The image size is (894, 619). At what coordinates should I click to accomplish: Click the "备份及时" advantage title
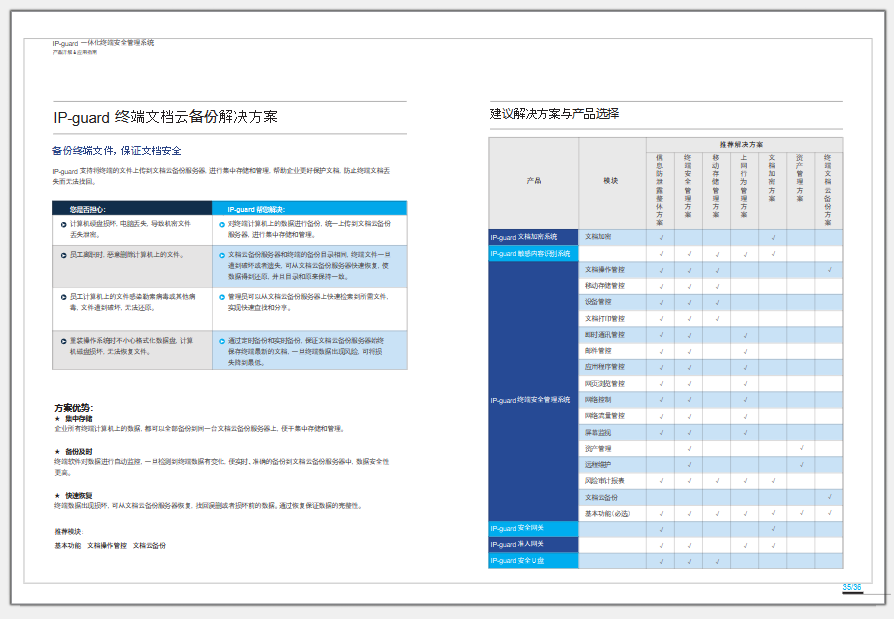click(79, 451)
